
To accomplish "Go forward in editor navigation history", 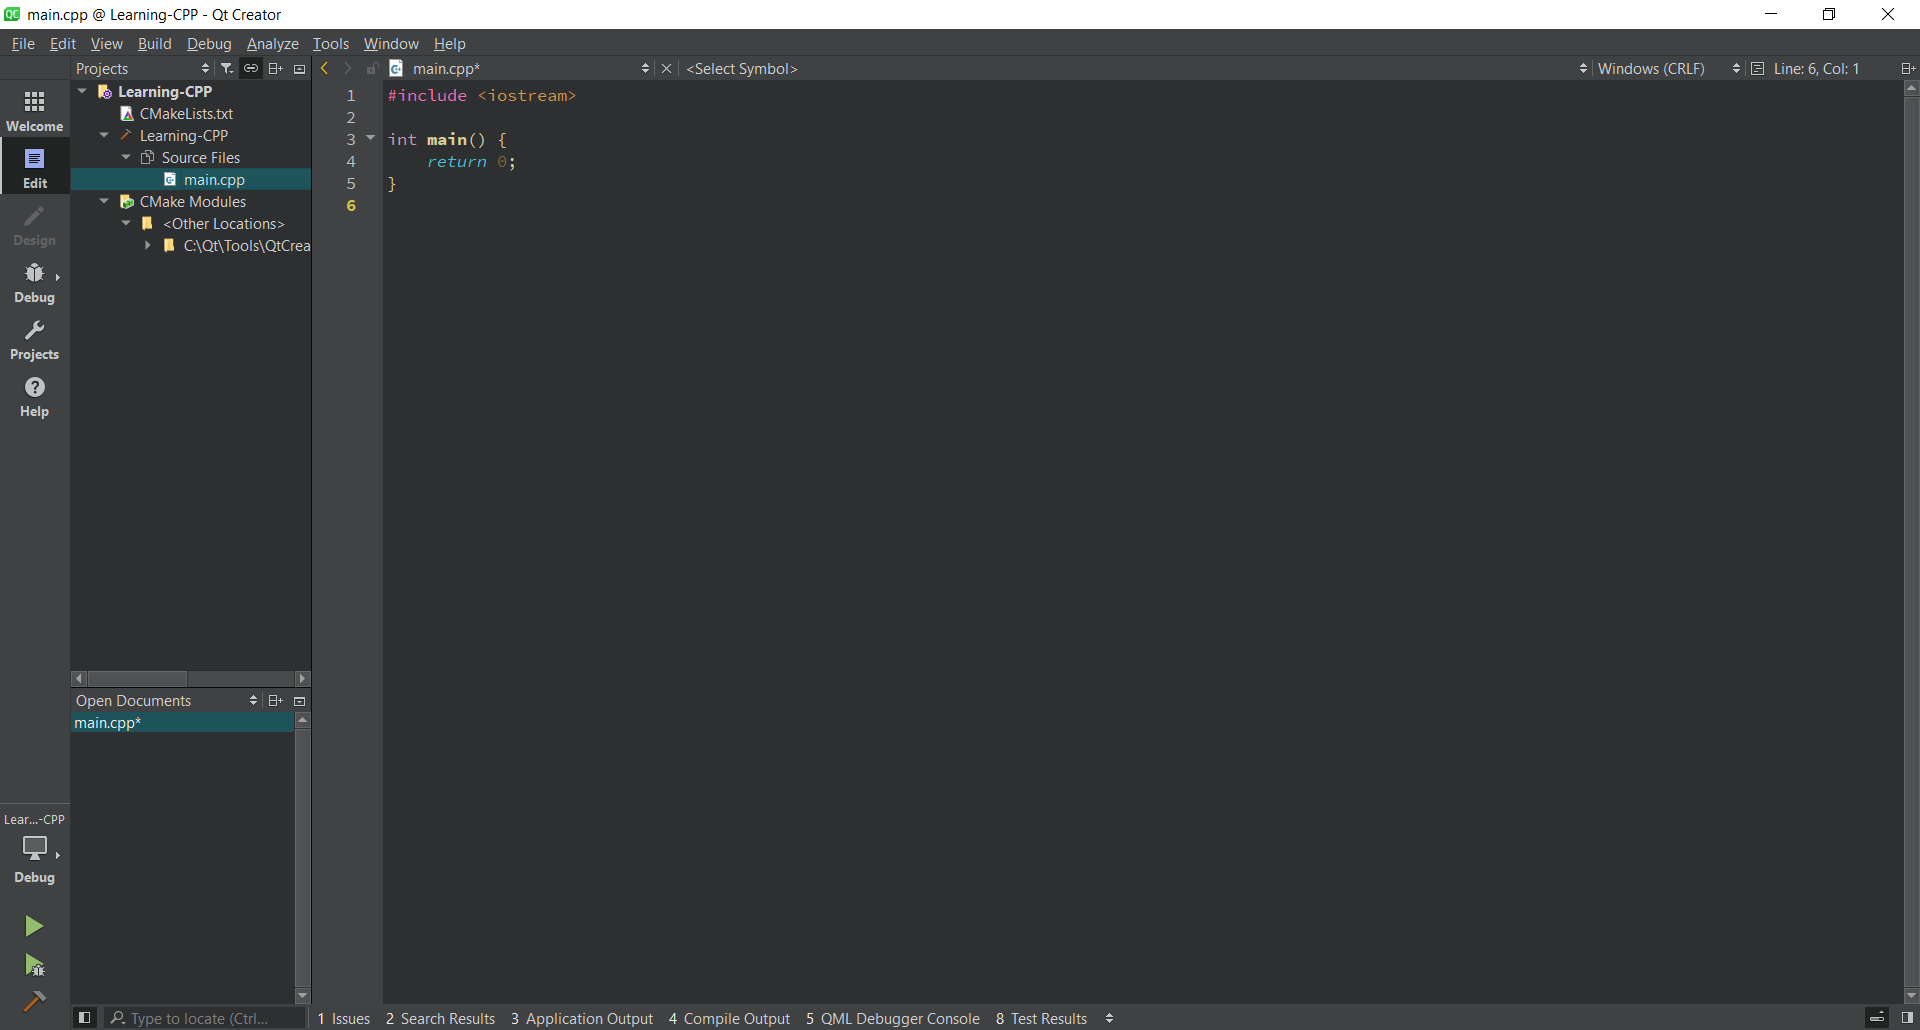I will coord(348,68).
